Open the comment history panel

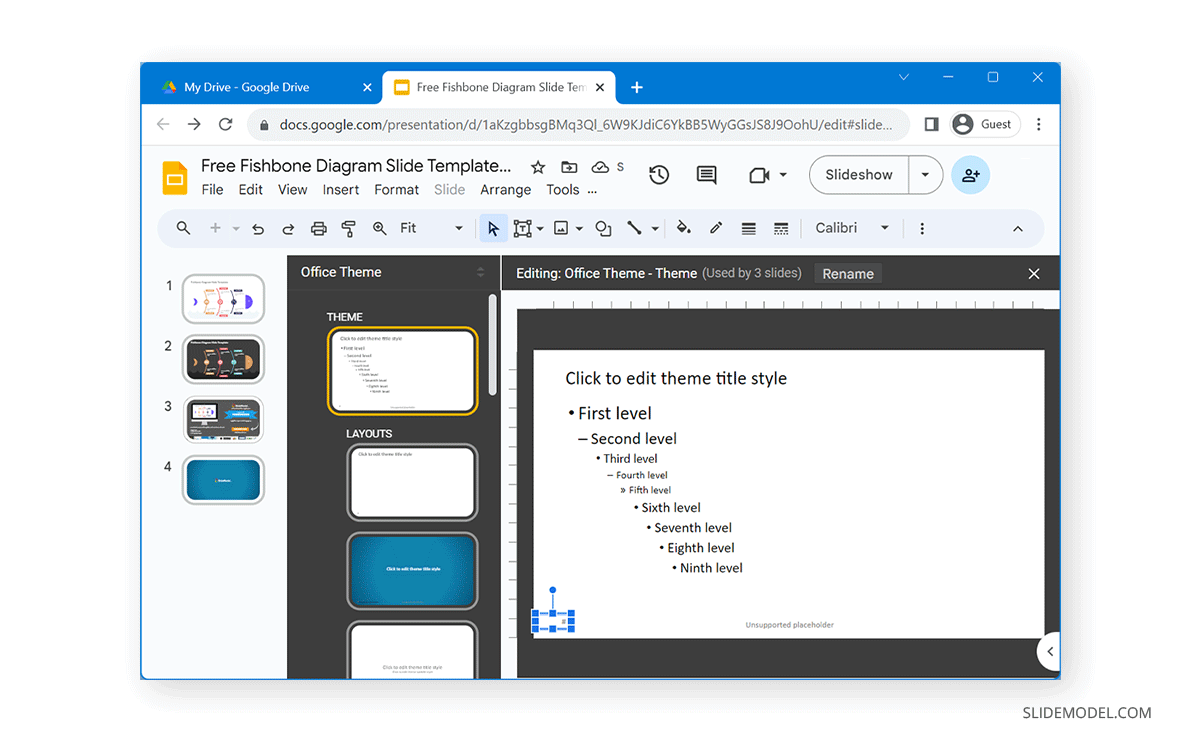[x=706, y=174]
